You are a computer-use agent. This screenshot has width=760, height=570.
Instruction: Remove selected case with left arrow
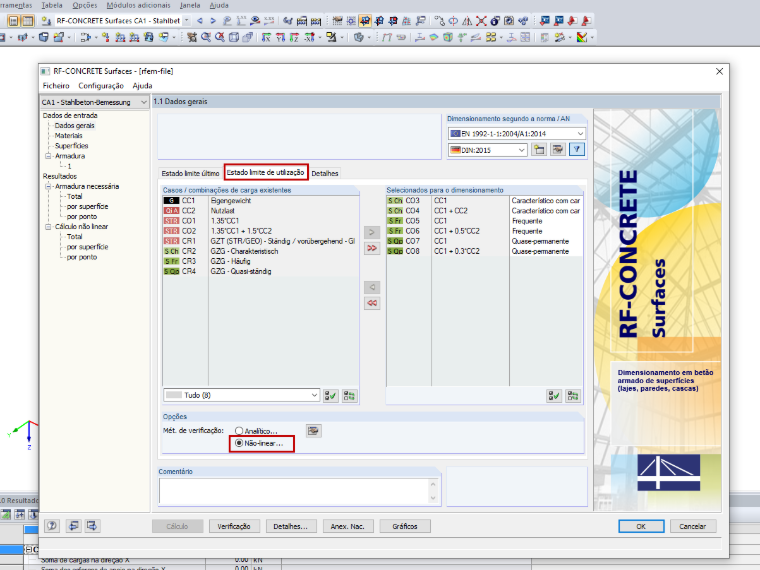tap(372, 287)
